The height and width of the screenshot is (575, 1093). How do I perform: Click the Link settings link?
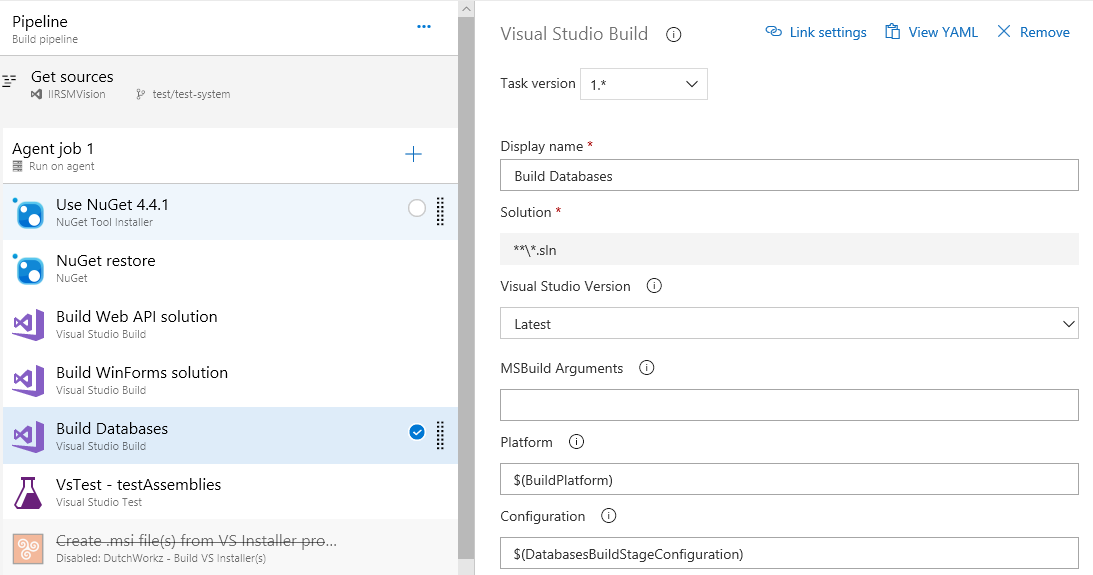(816, 32)
